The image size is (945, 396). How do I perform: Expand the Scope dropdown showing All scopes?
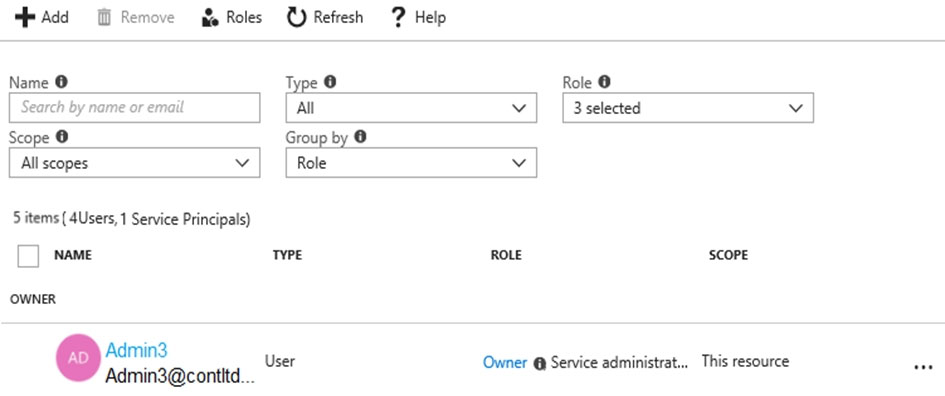tap(134, 163)
